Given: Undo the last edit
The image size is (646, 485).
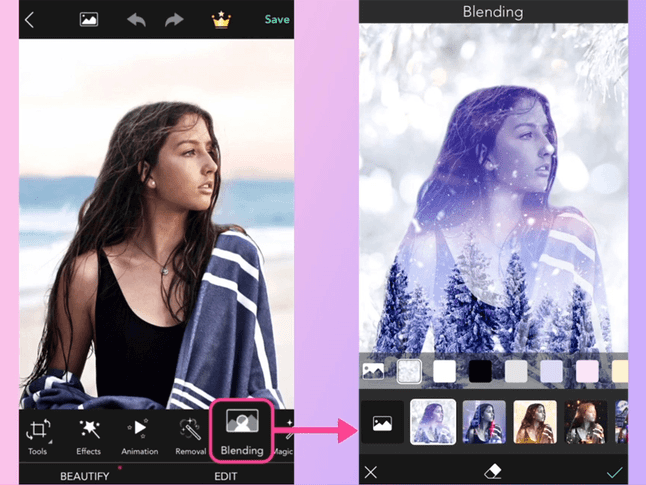Looking at the screenshot, I should click(x=135, y=19).
